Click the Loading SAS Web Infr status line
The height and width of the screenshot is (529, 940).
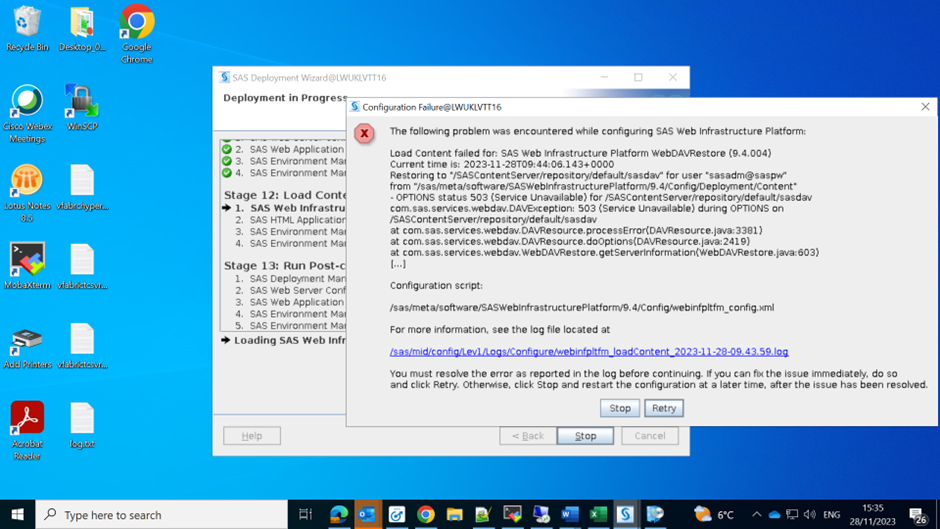click(284, 340)
